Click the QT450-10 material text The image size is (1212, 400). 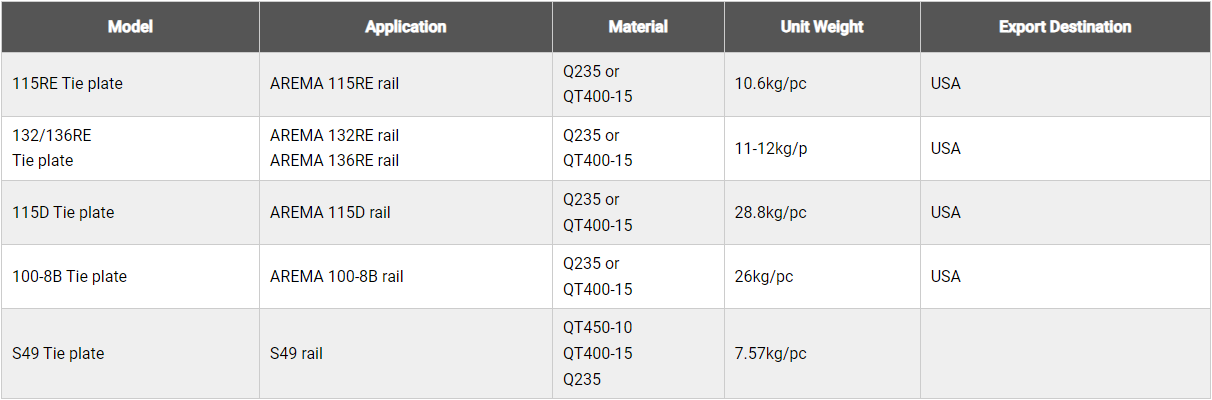pos(597,328)
